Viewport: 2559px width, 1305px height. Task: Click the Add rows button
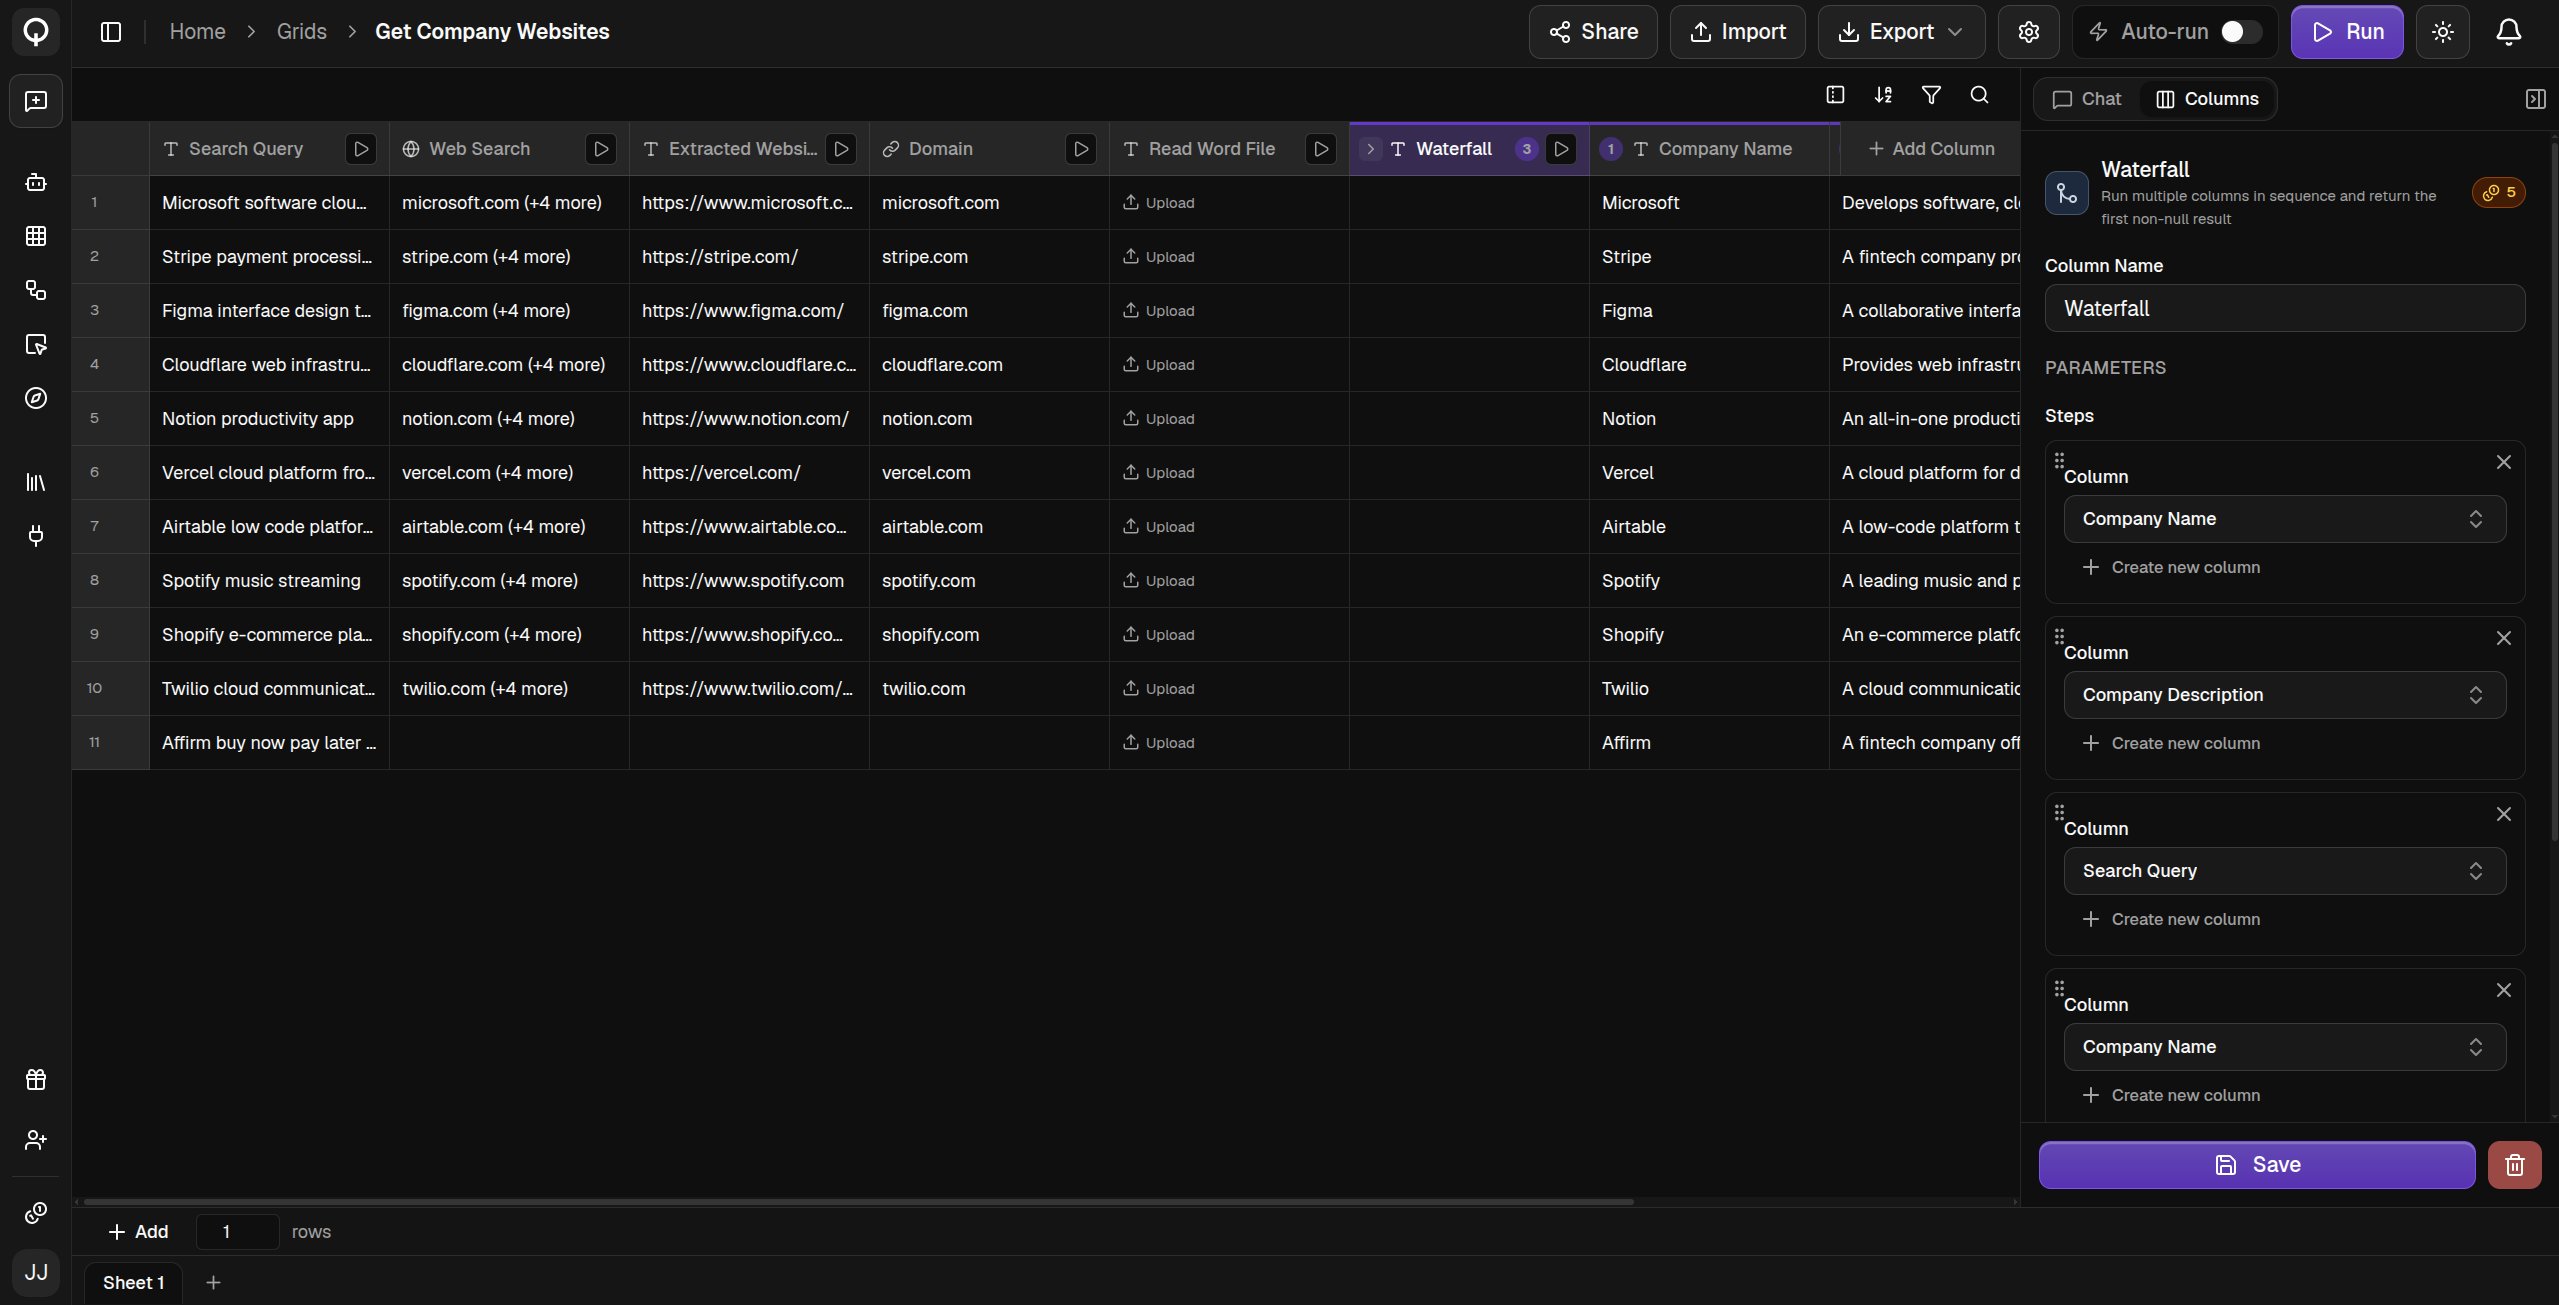coord(138,1232)
